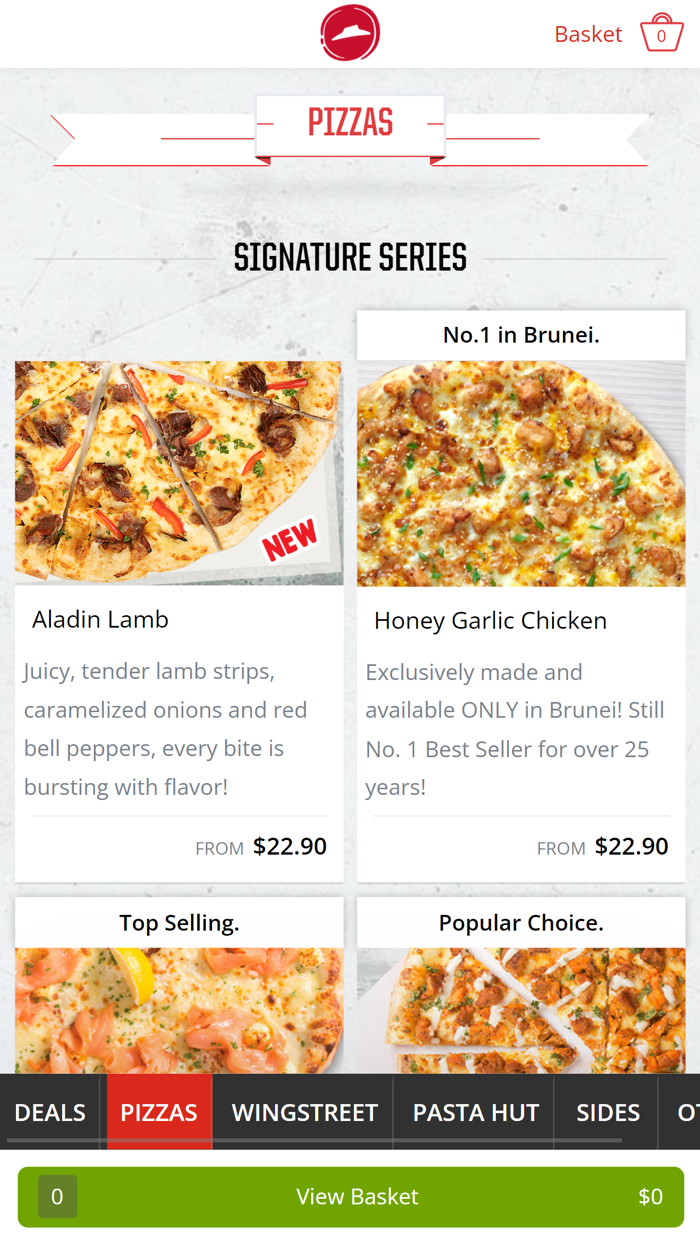Click the item count badge on View Basket
The width and height of the screenshot is (700, 1244).
pyautogui.click(x=57, y=1196)
